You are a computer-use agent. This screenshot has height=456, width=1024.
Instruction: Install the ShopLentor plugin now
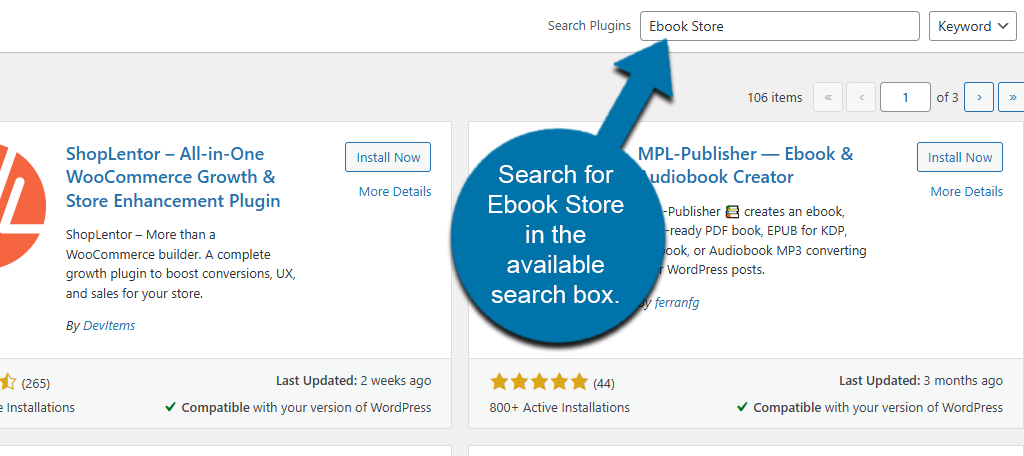[388, 157]
